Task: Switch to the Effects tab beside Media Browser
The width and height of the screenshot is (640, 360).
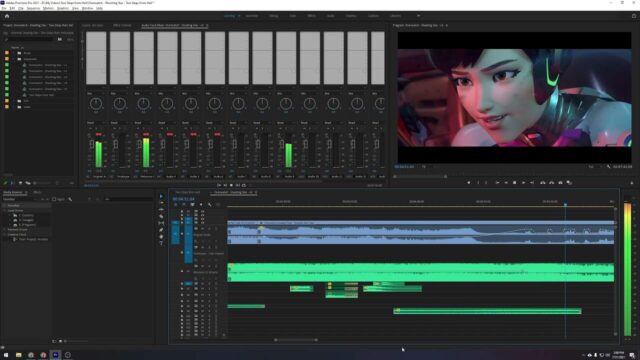Action: 37,192
